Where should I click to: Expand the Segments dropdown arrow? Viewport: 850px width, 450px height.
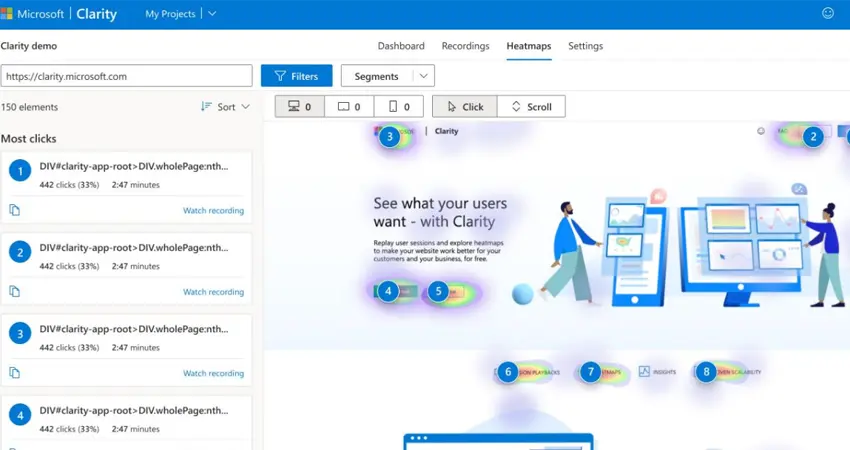coord(423,76)
